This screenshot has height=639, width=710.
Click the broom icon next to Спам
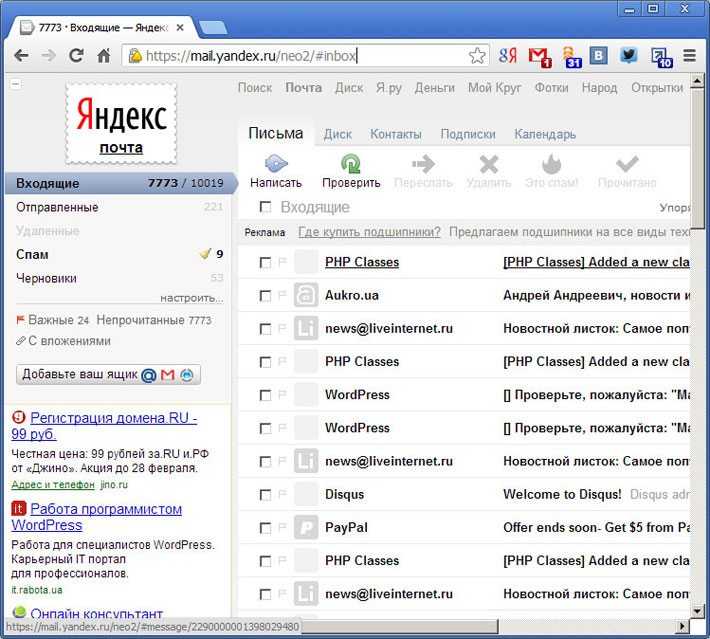206,254
